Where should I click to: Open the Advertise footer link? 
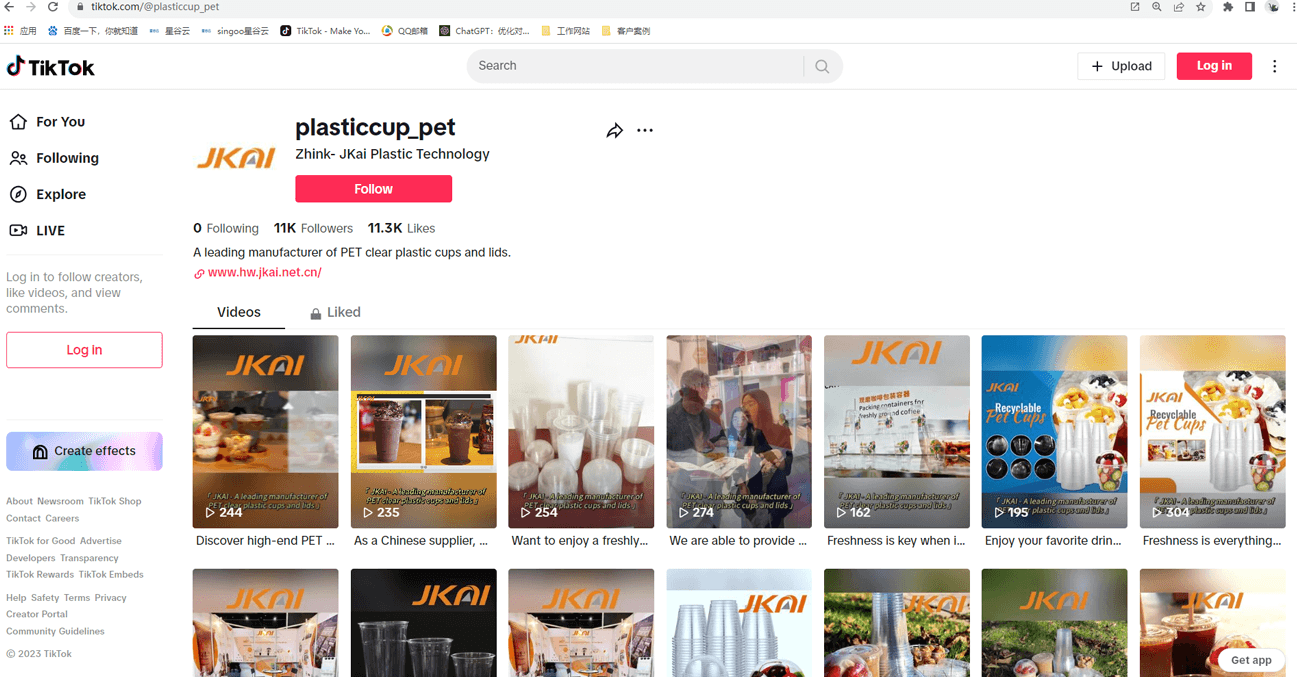click(101, 541)
